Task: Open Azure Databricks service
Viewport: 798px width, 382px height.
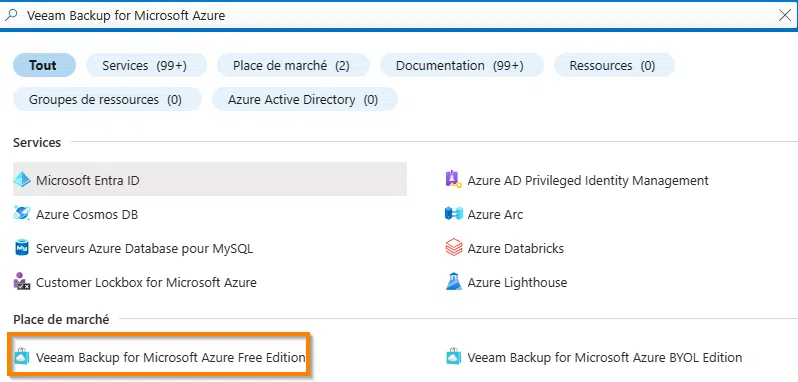Action: [516, 249]
